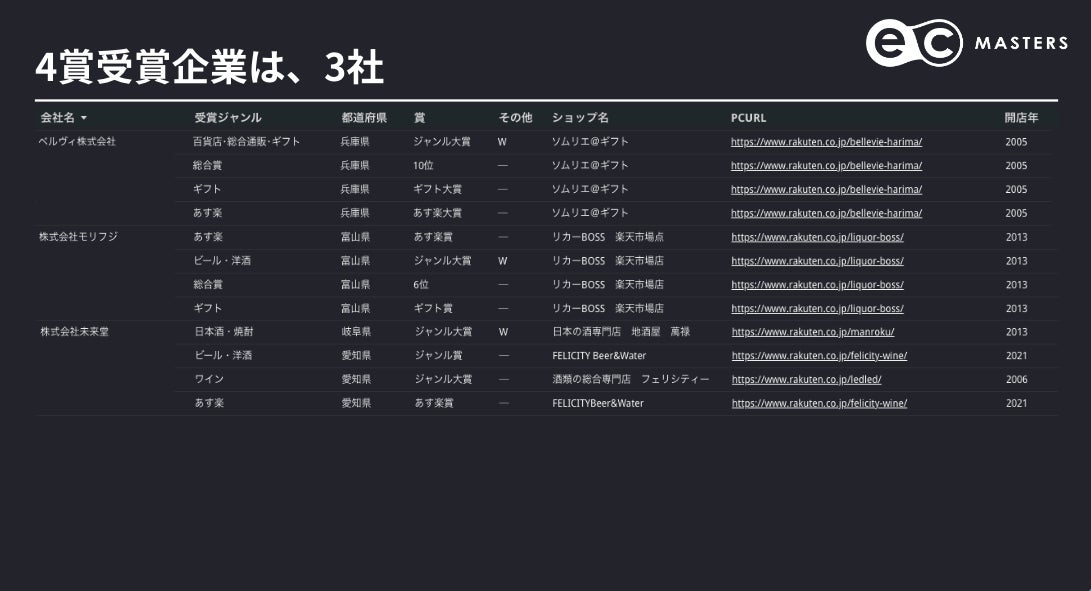This screenshot has height=591, width=1091.
Task: Click the W mark in 日本酒・焼酎 row
Action: [503, 332]
